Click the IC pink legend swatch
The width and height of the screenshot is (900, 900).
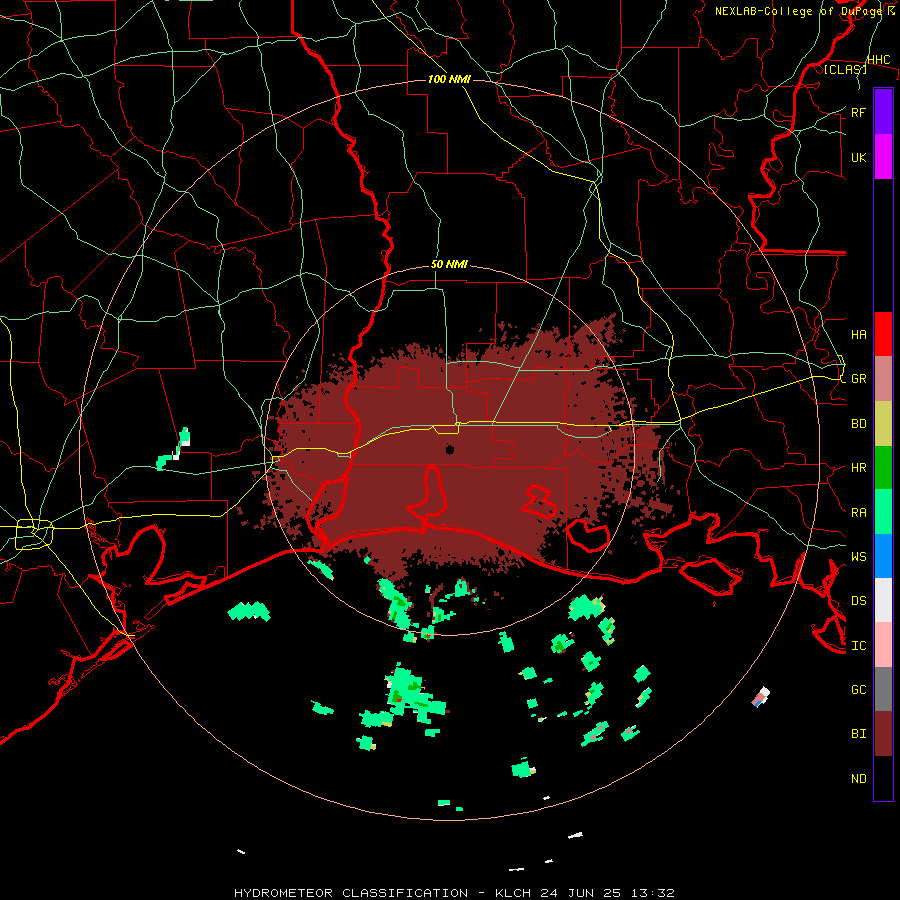tap(883, 645)
